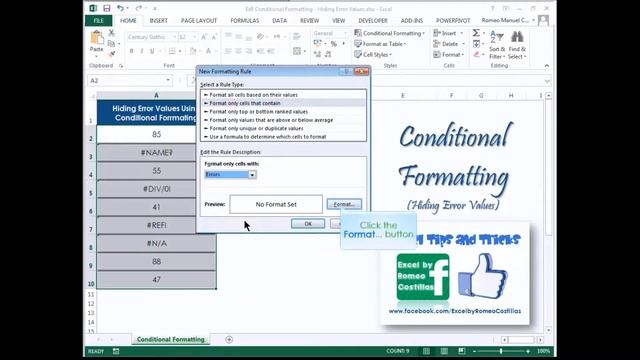Open the FILE tab
This screenshot has height=360, width=640.
point(98,20)
